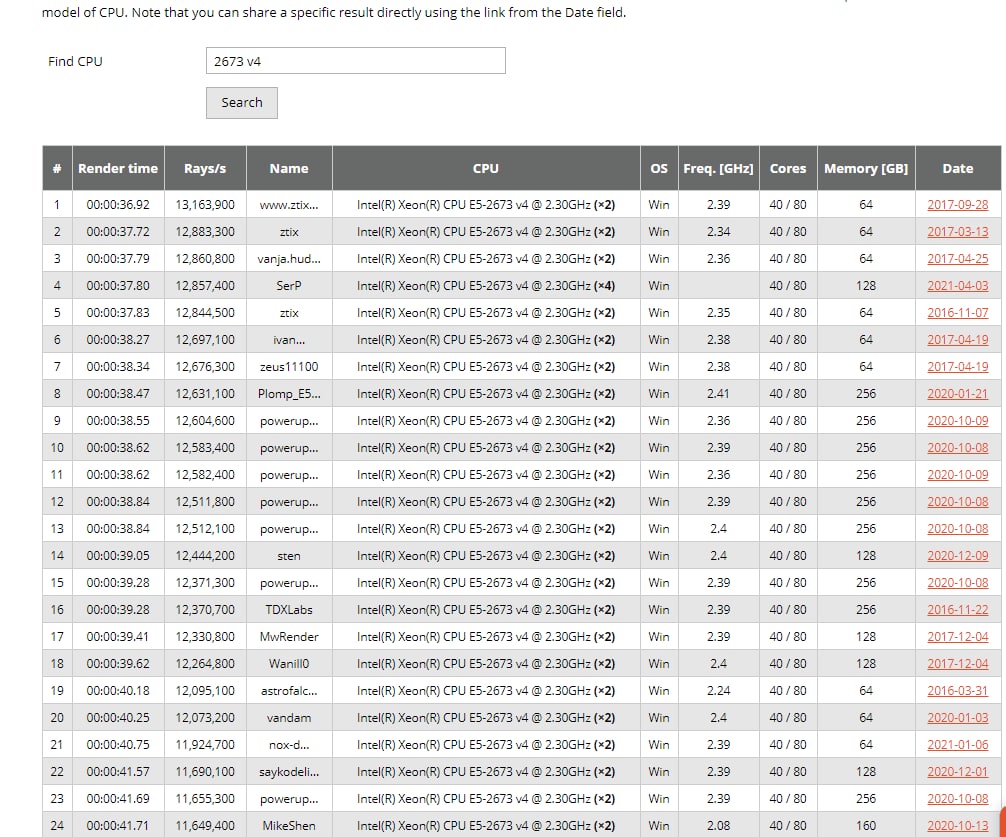Click the name 'www.ztix...' in row 1
The width and height of the screenshot is (1006, 837).
point(289,205)
